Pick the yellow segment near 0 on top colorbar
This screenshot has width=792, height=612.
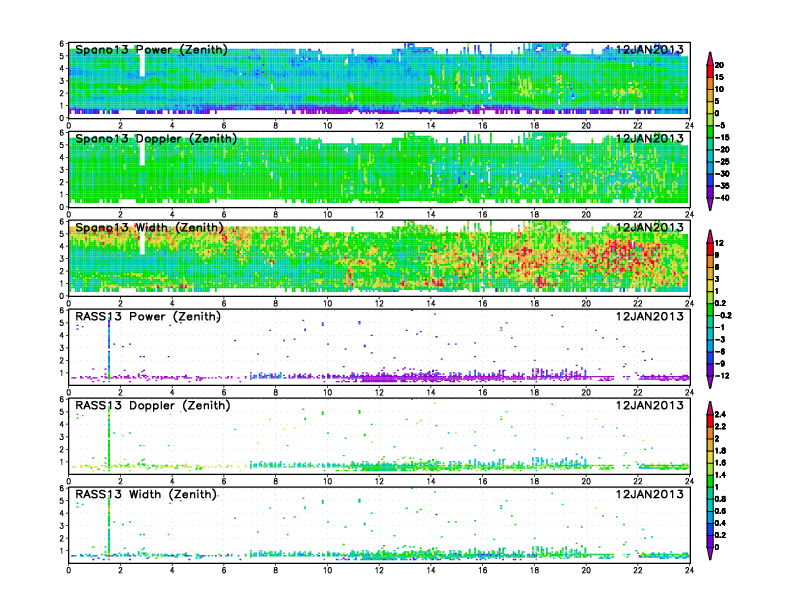click(x=710, y=108)
